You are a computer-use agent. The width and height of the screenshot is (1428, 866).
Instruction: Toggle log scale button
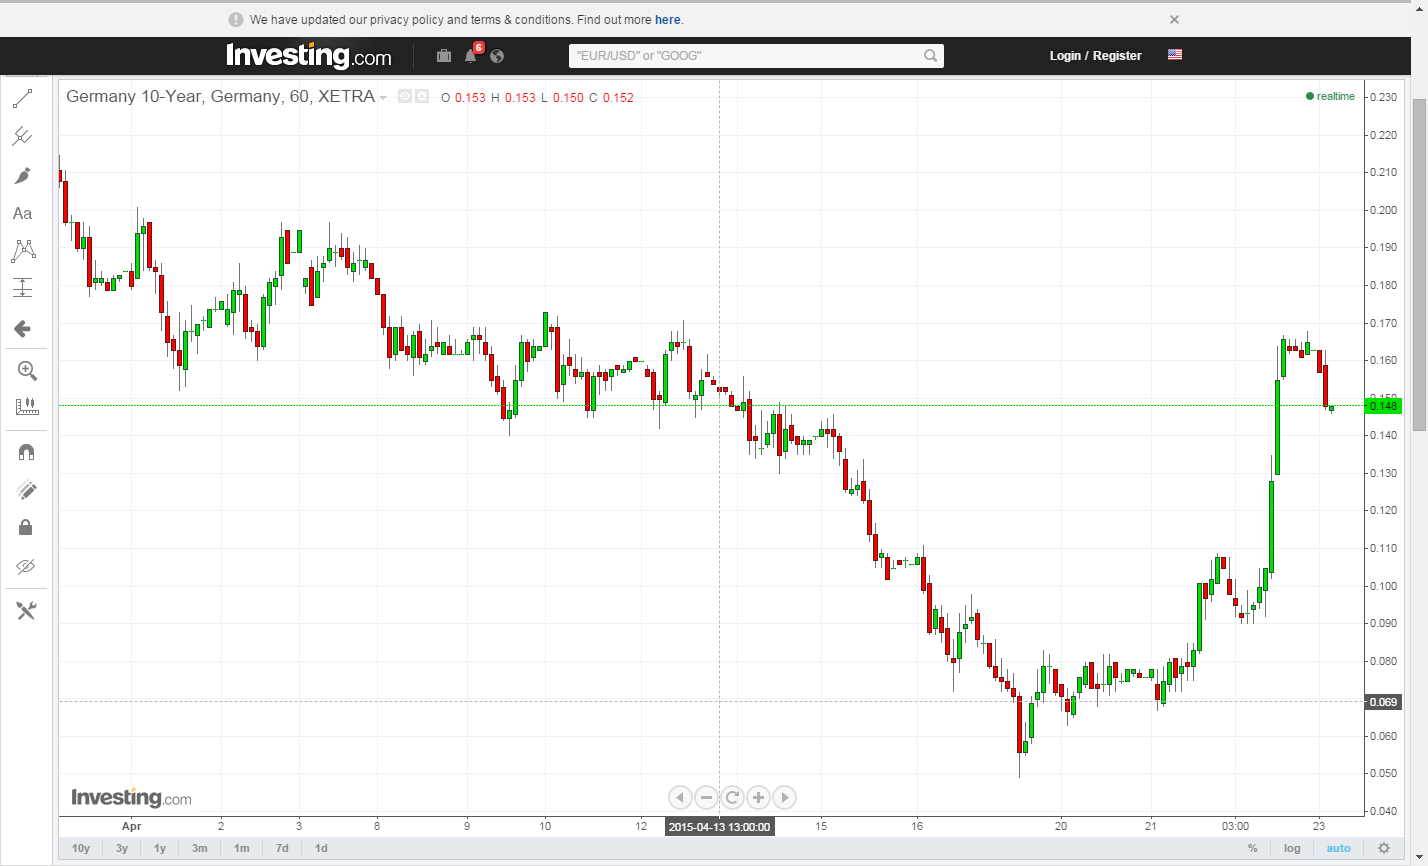(x=1292, y=848)
